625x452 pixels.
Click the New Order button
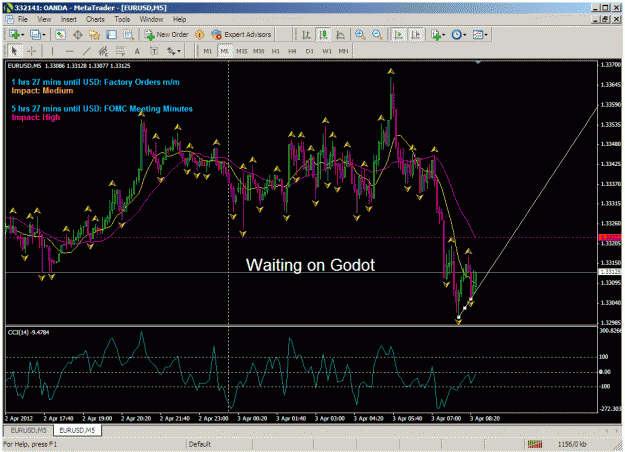167,35
